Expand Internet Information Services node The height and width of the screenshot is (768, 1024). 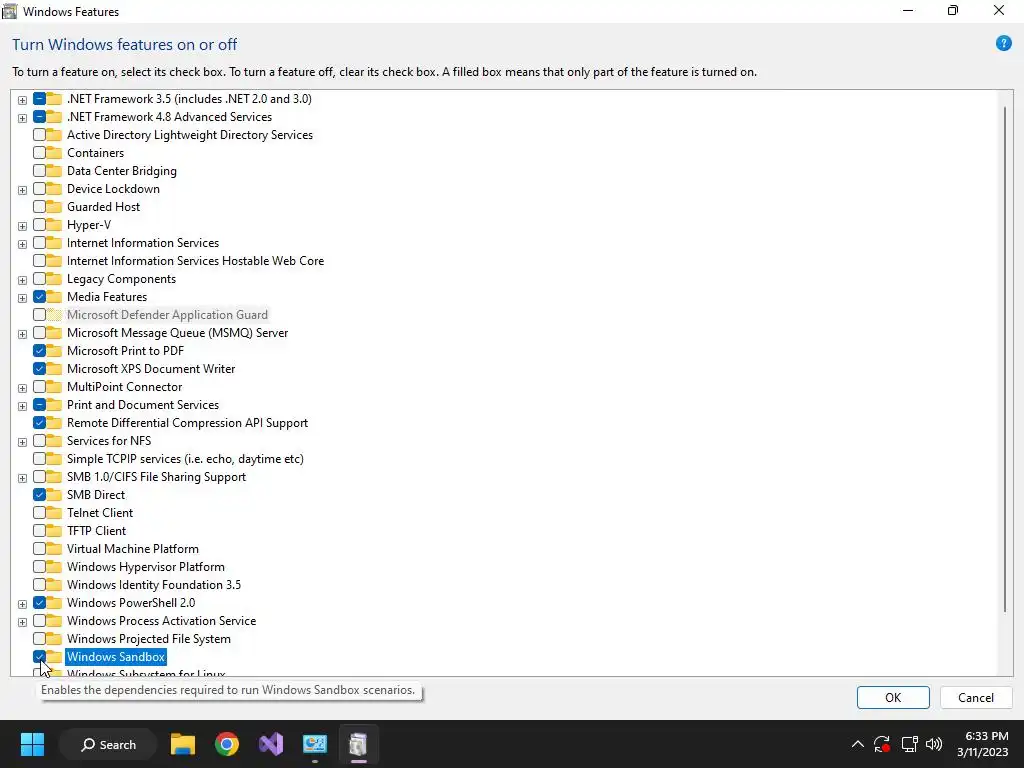coord(22,244)
